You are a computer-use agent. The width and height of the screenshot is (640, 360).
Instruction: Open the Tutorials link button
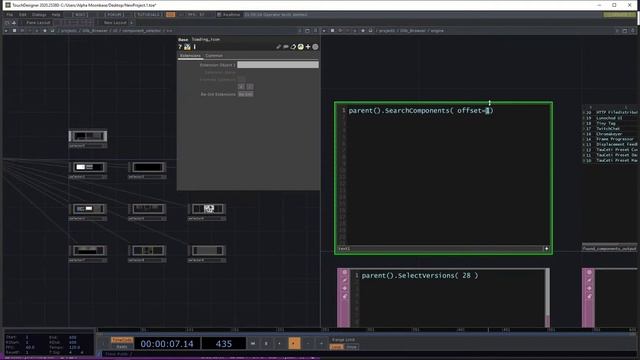click(x=149, y=15)
